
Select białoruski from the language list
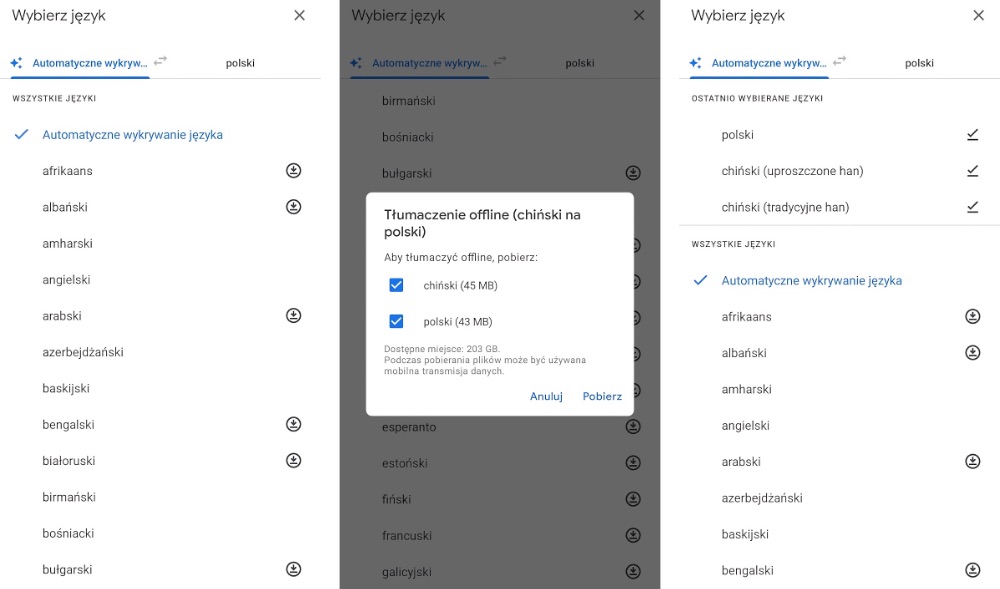coord(69,461)
